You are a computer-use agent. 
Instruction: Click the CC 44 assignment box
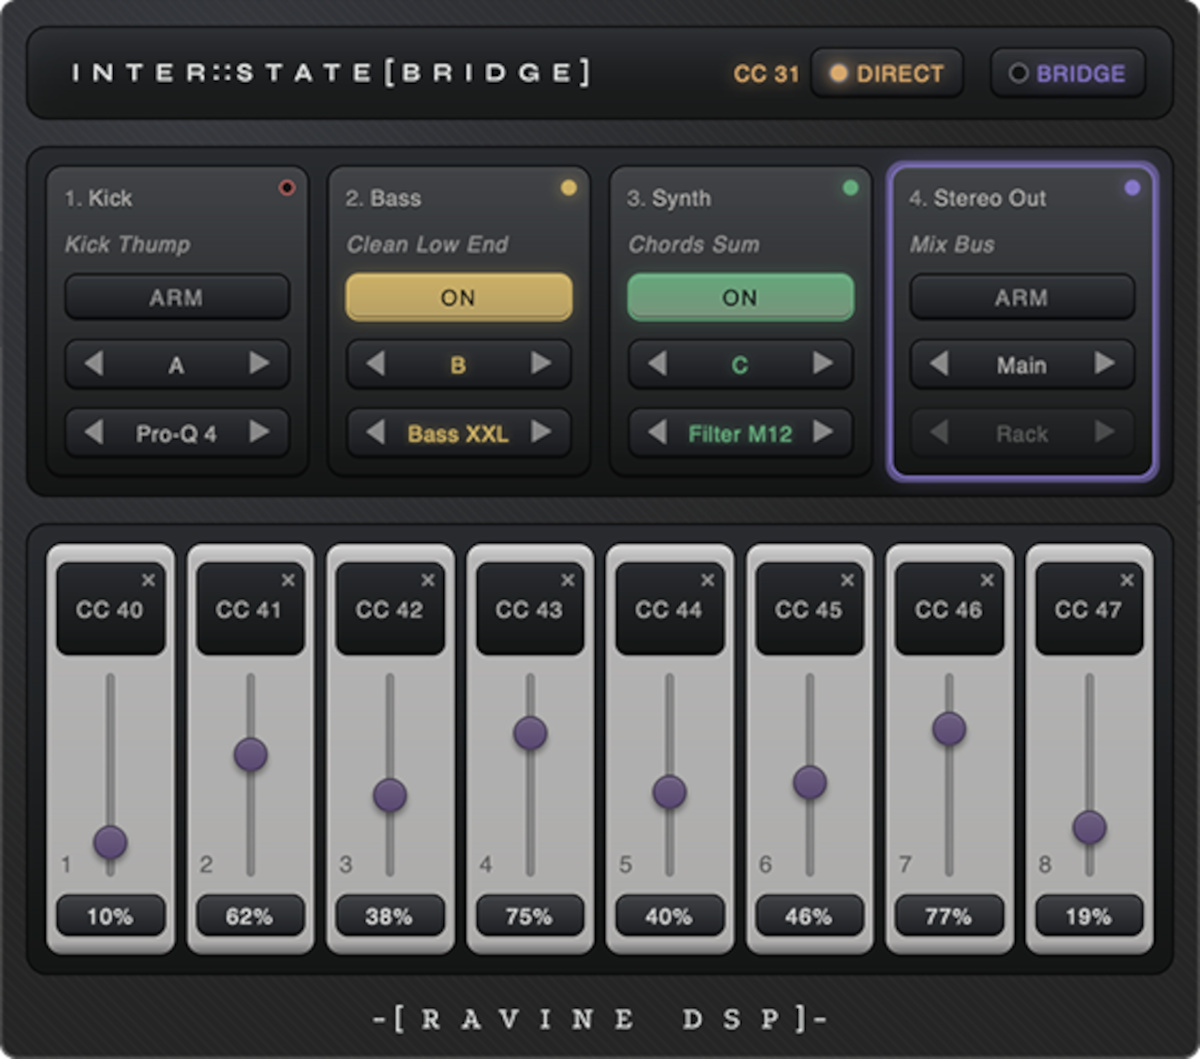[x=670, y=609]
